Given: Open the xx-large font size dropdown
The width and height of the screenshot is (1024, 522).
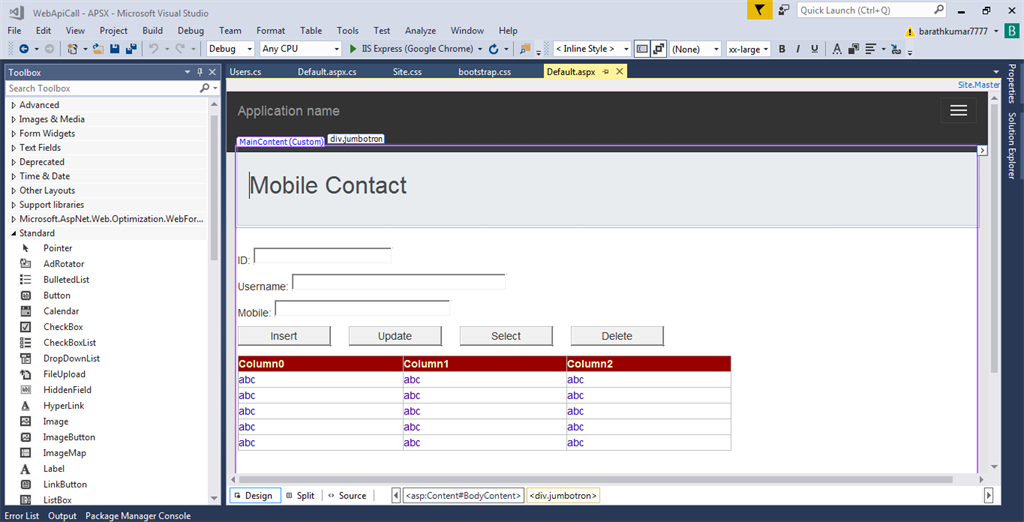Looking at the screenshot, I should coord(748,49).
